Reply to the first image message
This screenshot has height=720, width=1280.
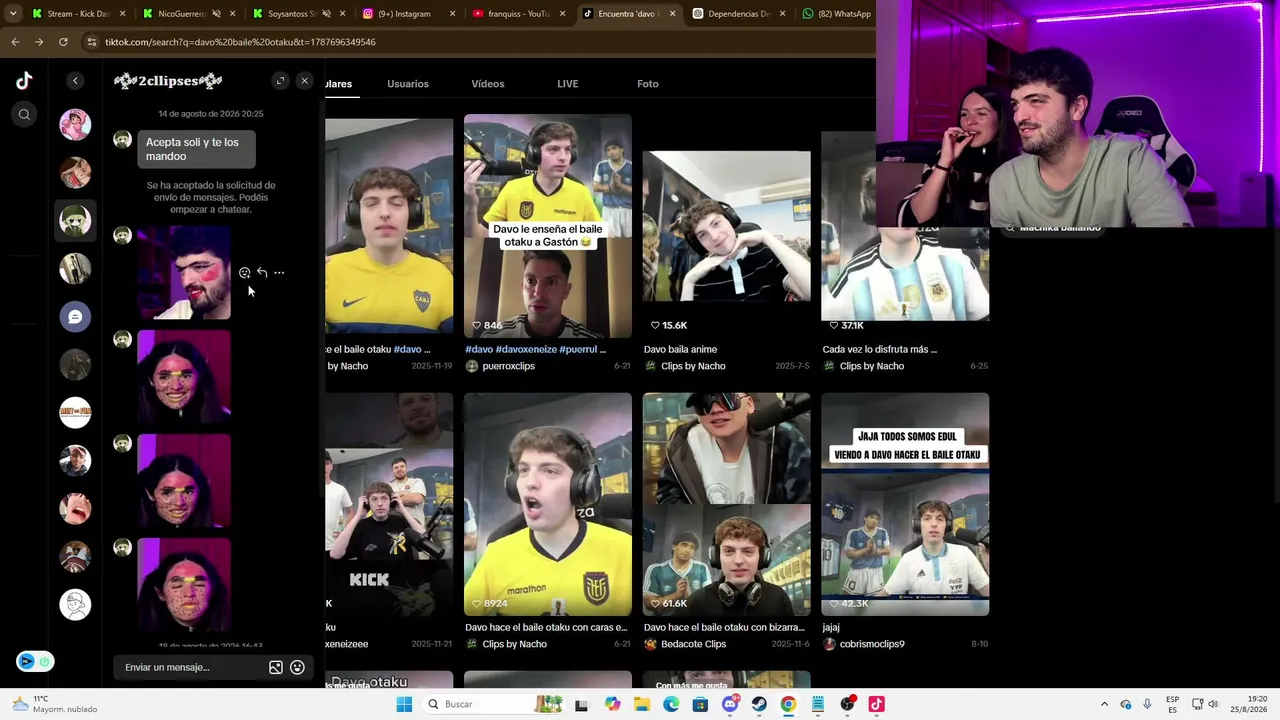(x=262, y=273)
